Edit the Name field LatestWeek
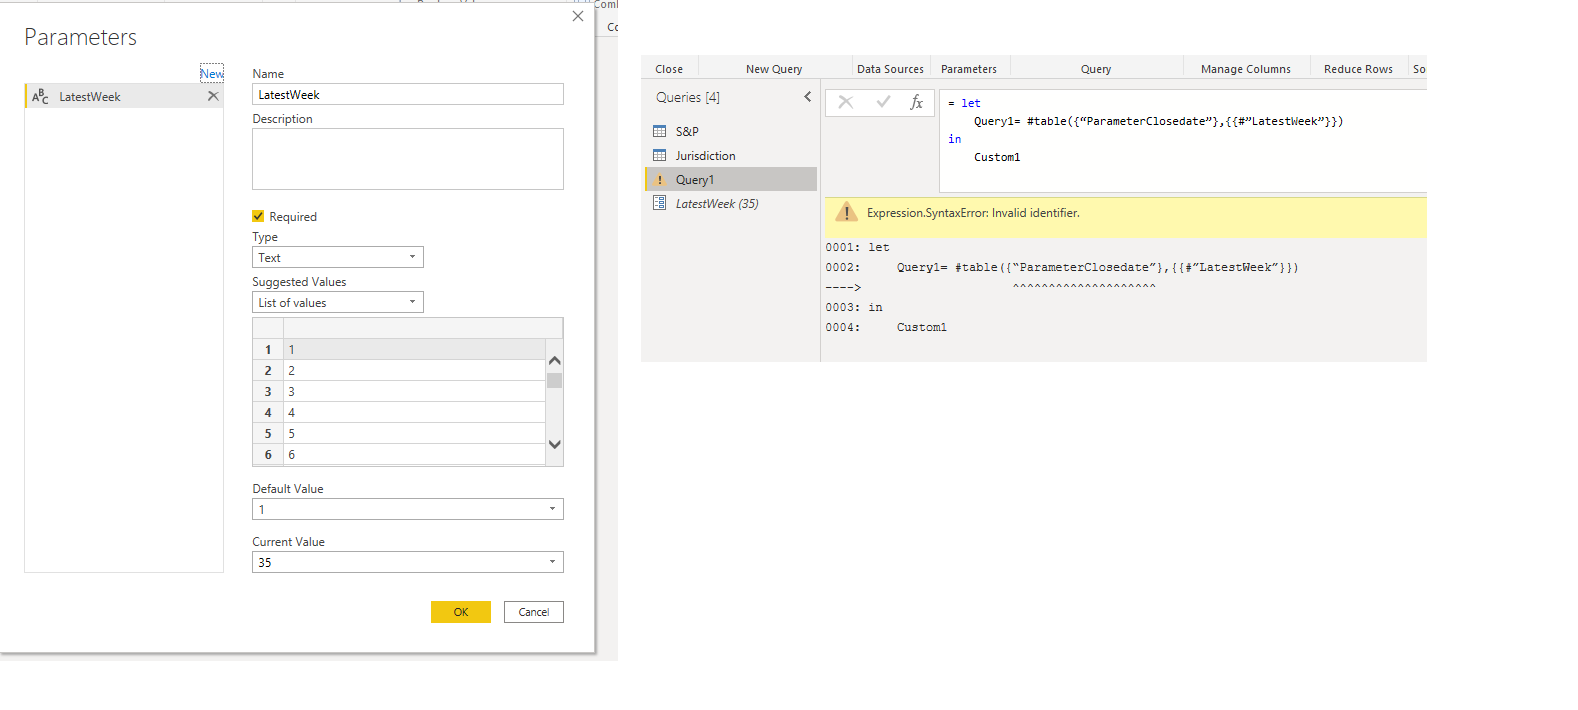The width and height of the screenshot is (1578, 710). (x=408, y=94)
